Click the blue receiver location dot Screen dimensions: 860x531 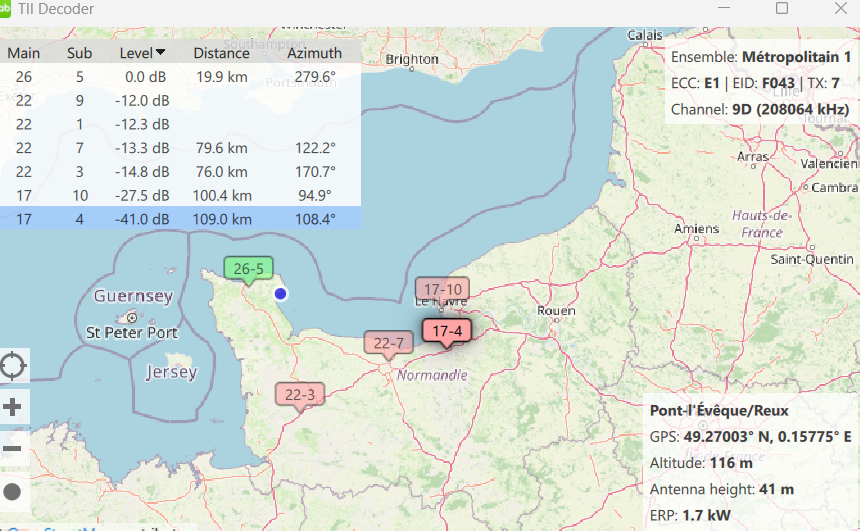[x=280, y=294]
